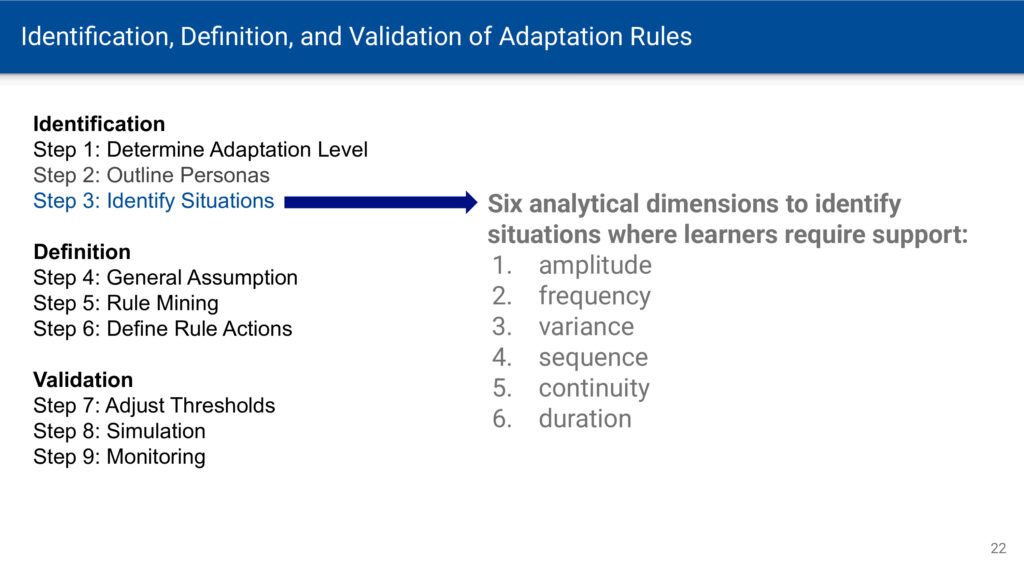Click the Definition heading
Viewport: 1024px width, 576px height.
(82, 252)
